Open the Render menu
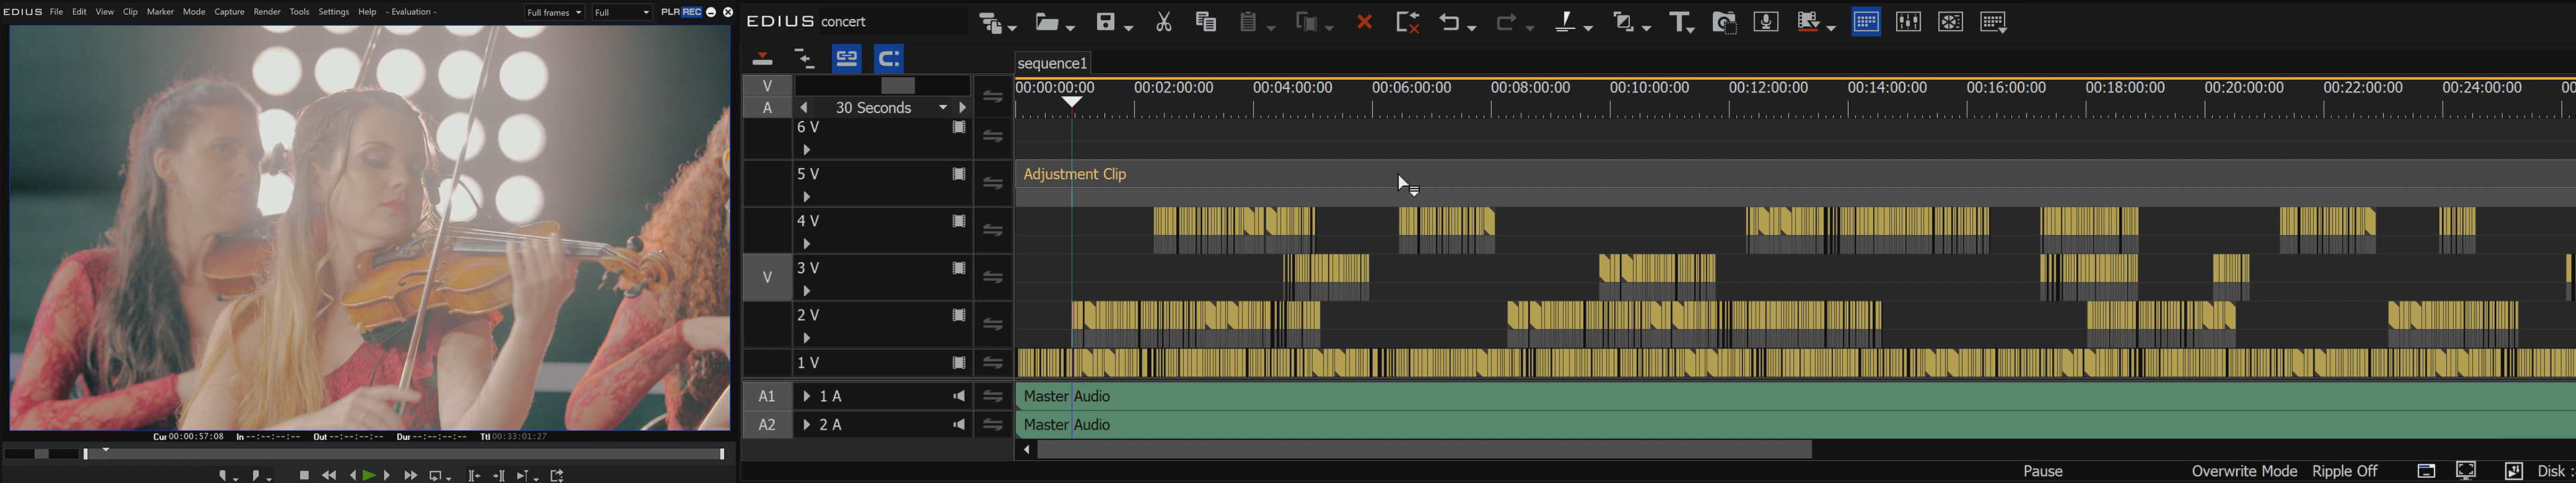This screenshot has width=2576, height=483. click(267, 12)
